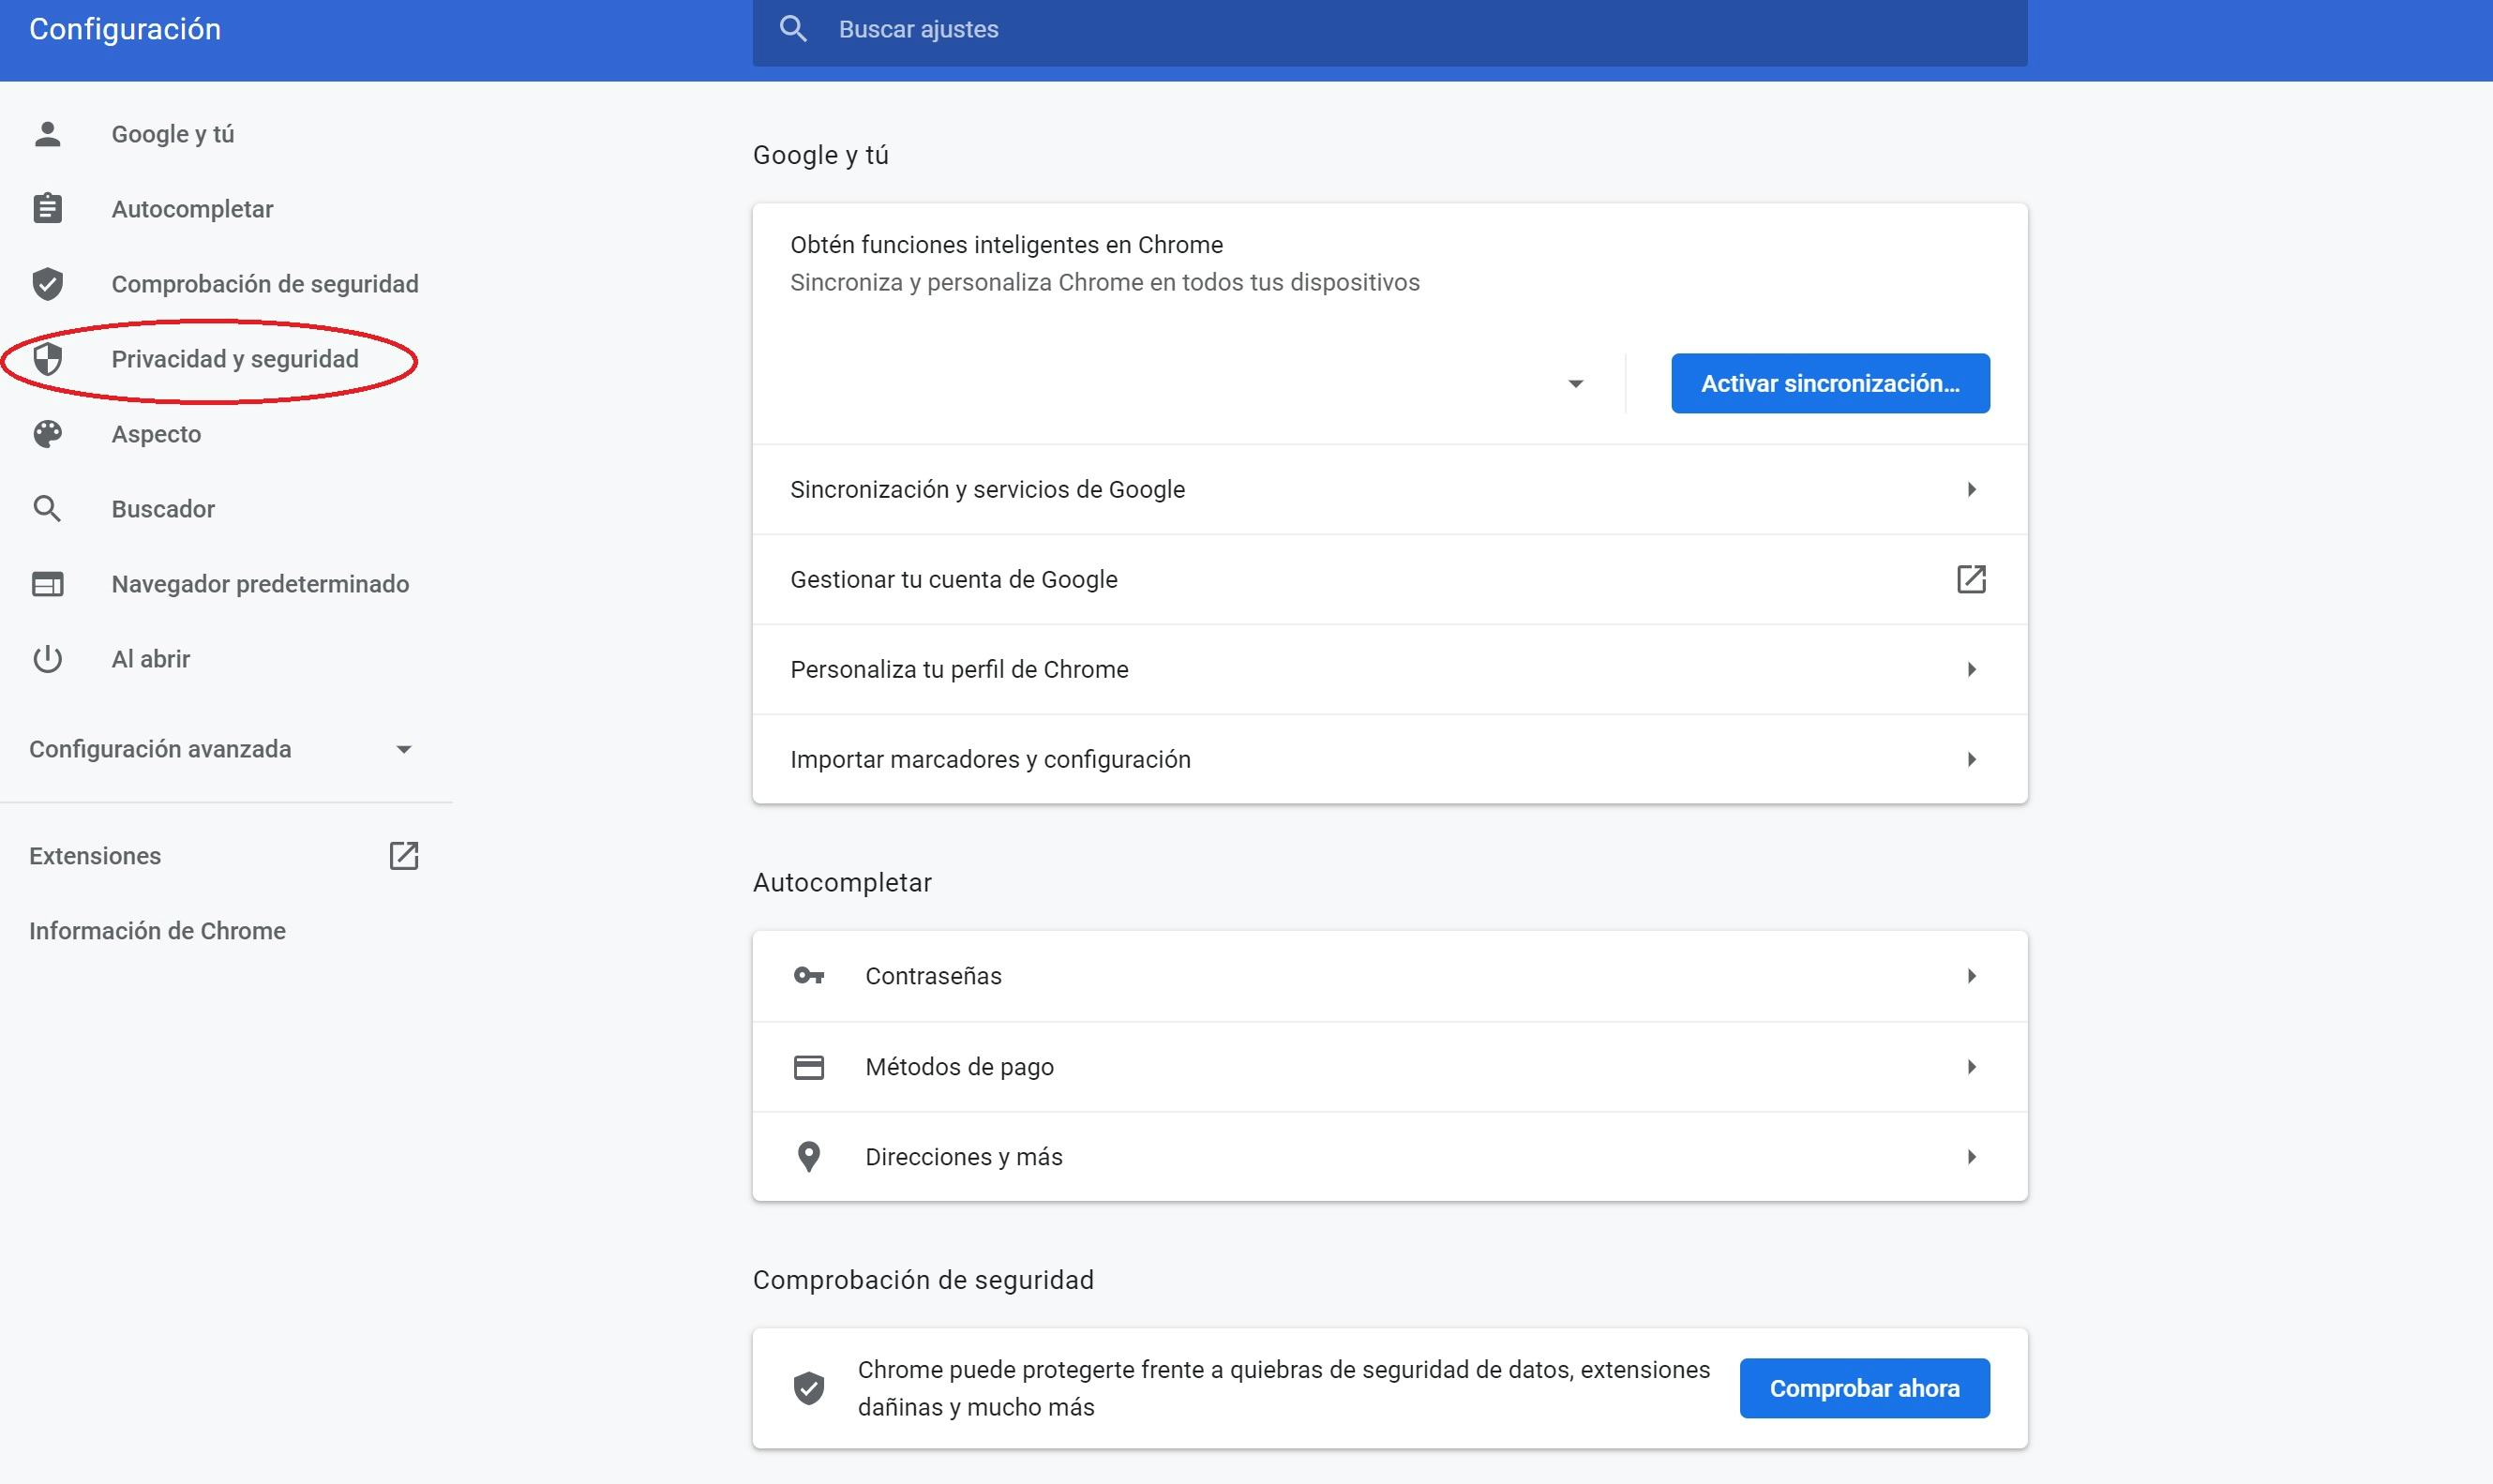Open Personaliza tu perfil de Chrome arrow
Screen dimensions: 2493x1484
point(1971,669)
